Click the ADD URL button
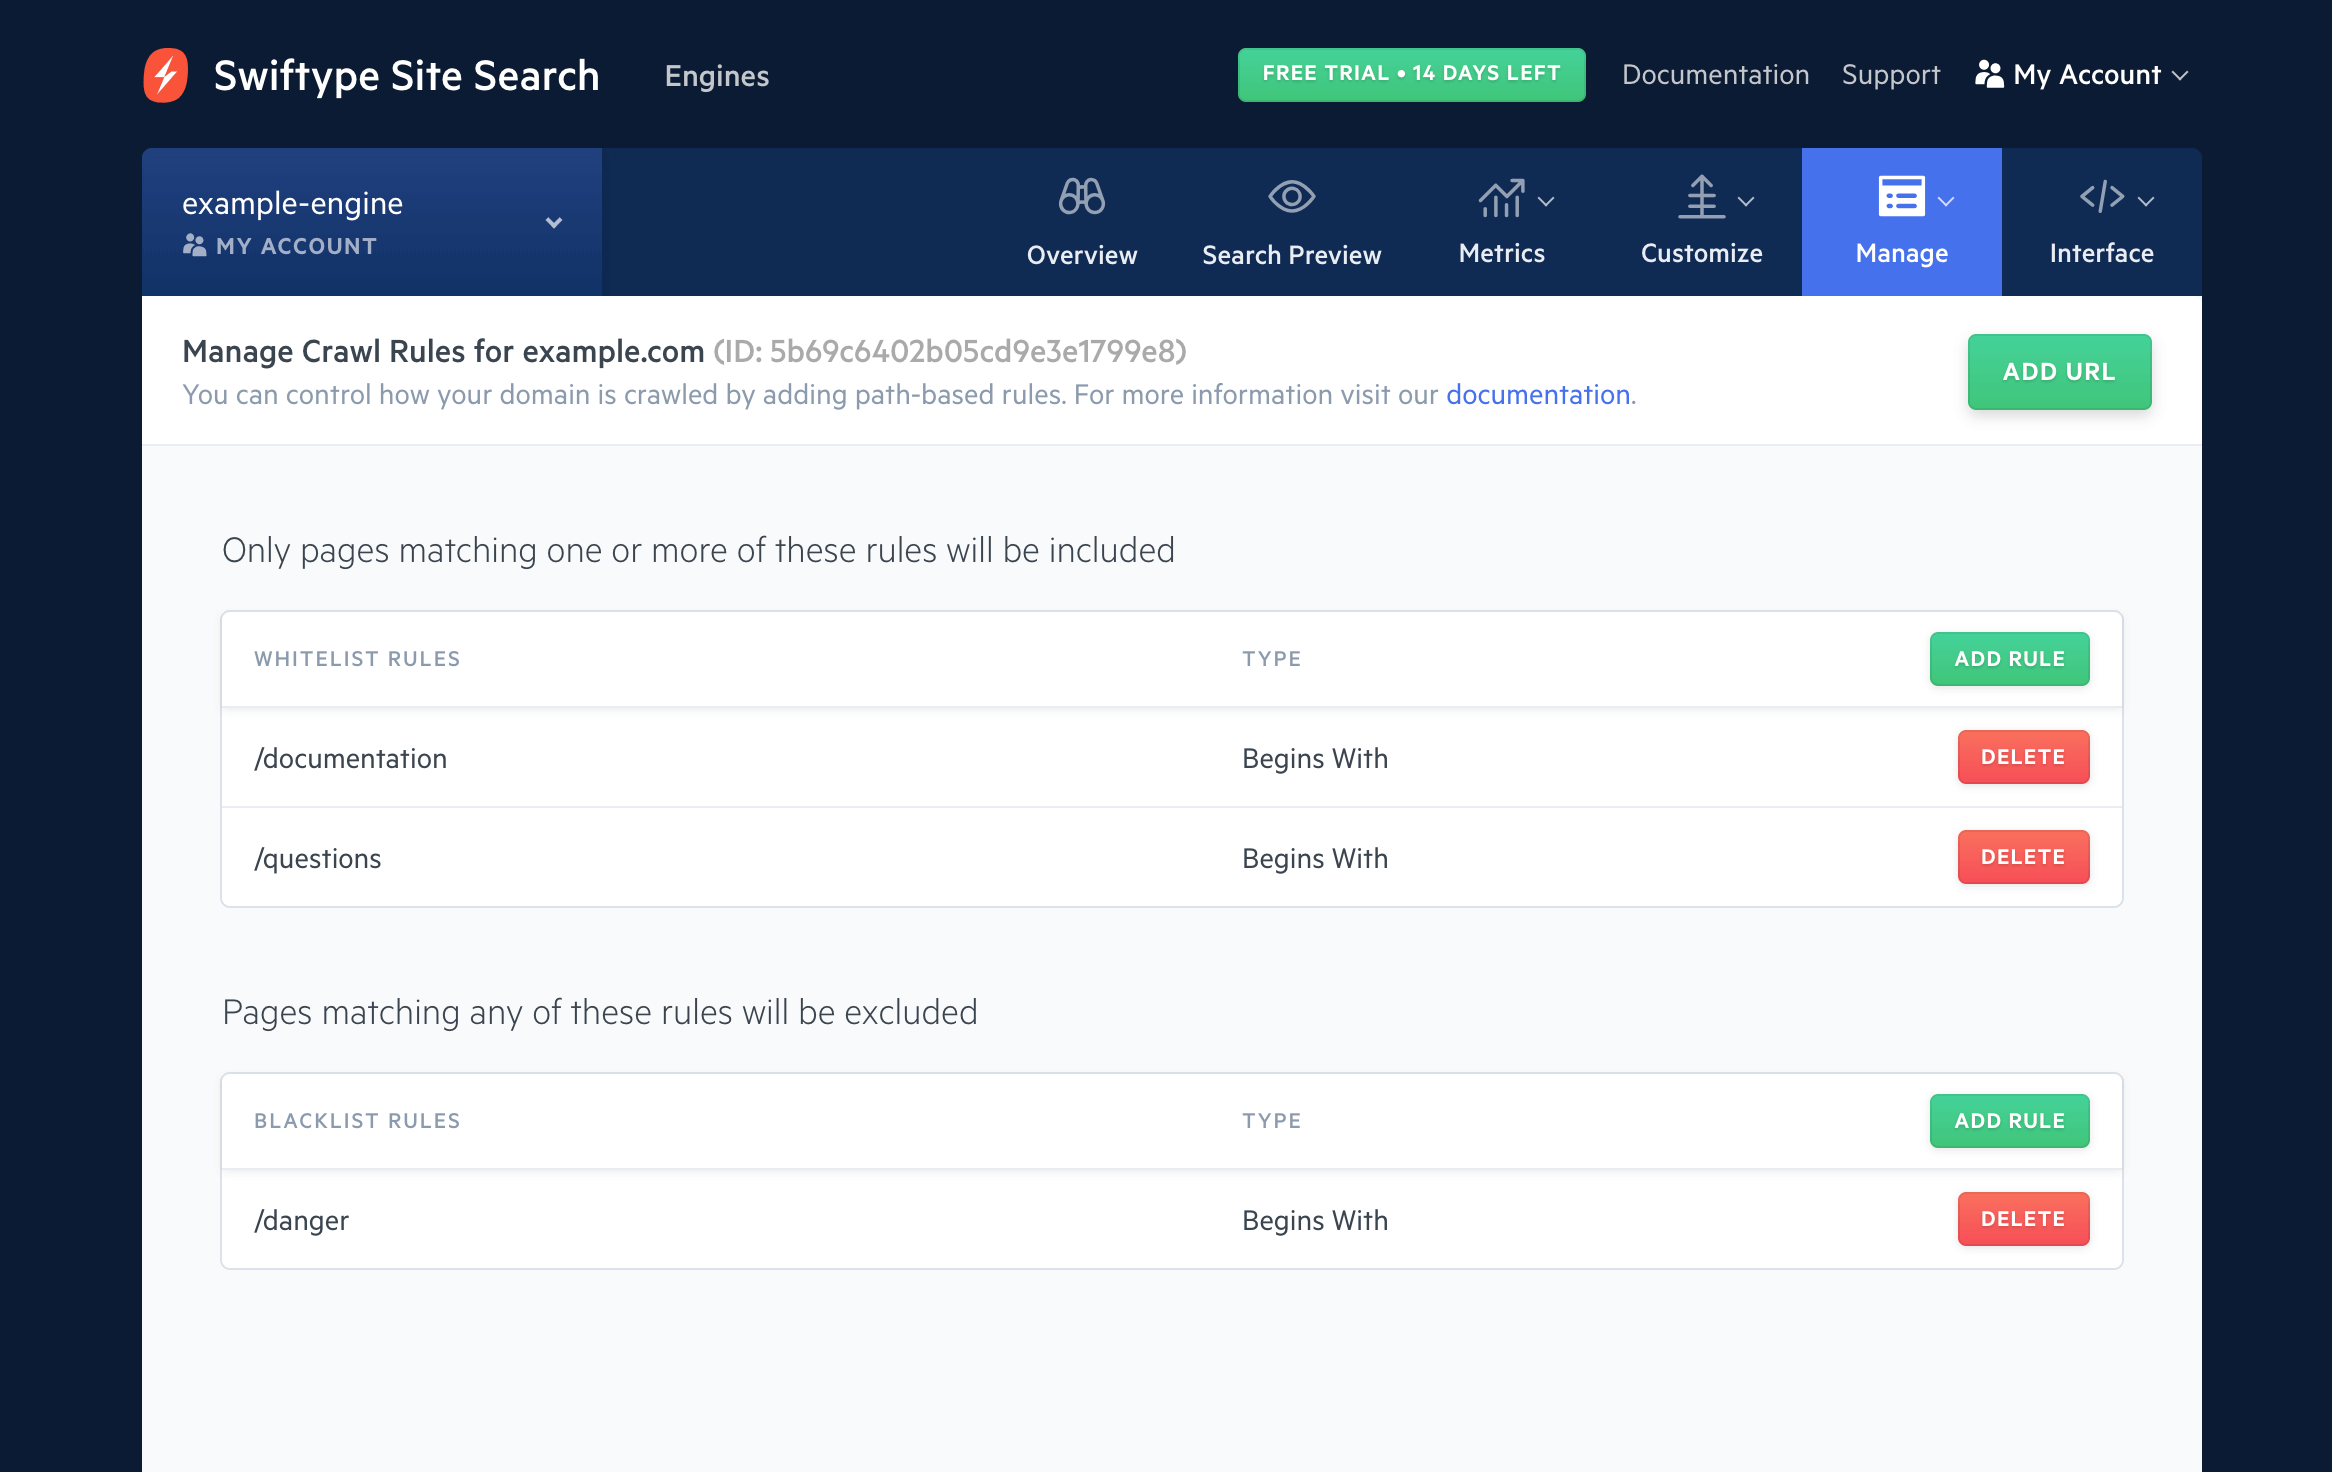 tap(2059, 372)
